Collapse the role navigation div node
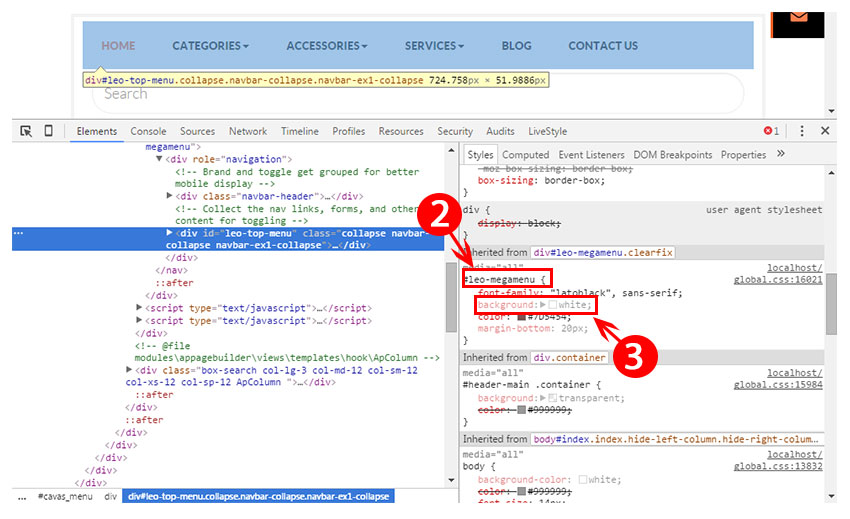Viewport: 850px width, 519px height. (158, 160)
